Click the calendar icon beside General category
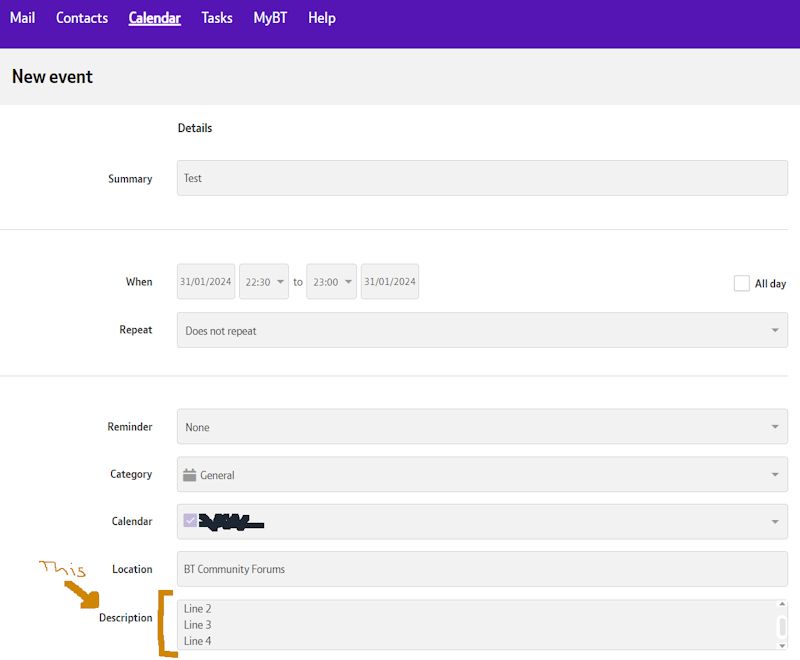Screen dimensions: 800x660 click(x=189, y=474)
